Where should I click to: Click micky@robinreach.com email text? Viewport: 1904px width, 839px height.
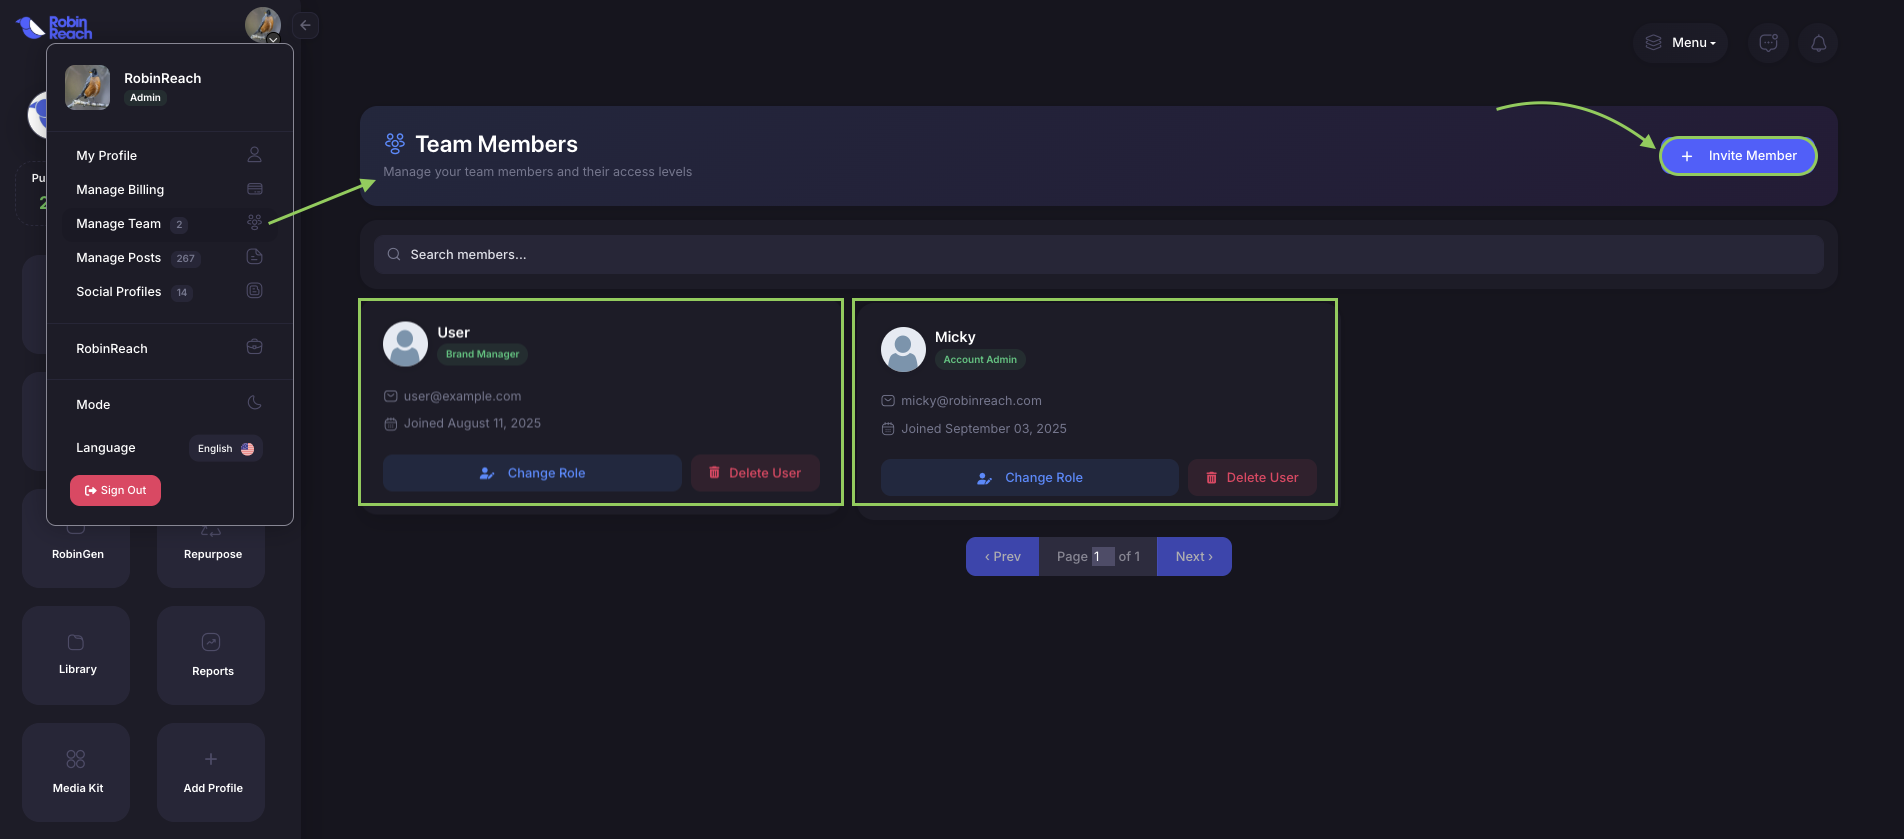[971, 401]
